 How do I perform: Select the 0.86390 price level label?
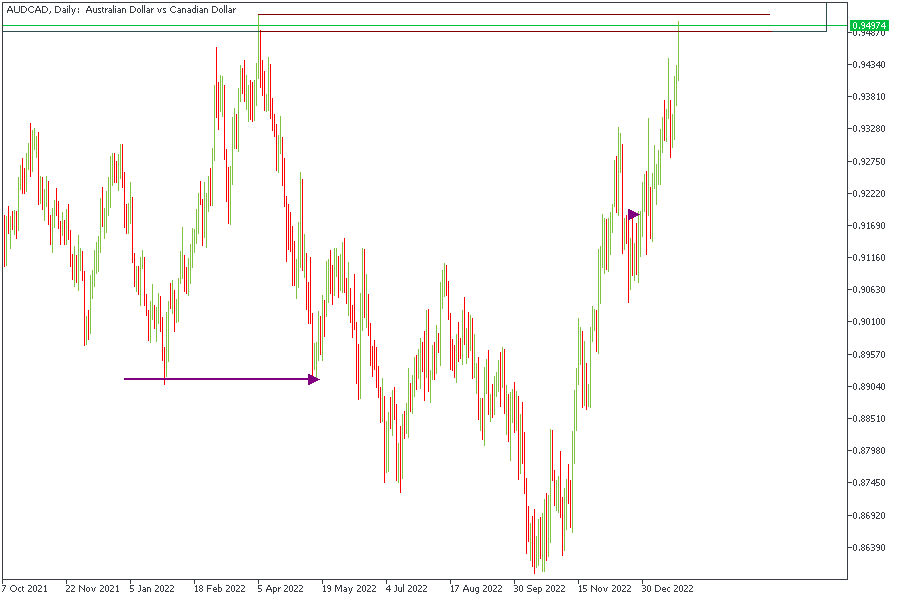pos(869,548)
